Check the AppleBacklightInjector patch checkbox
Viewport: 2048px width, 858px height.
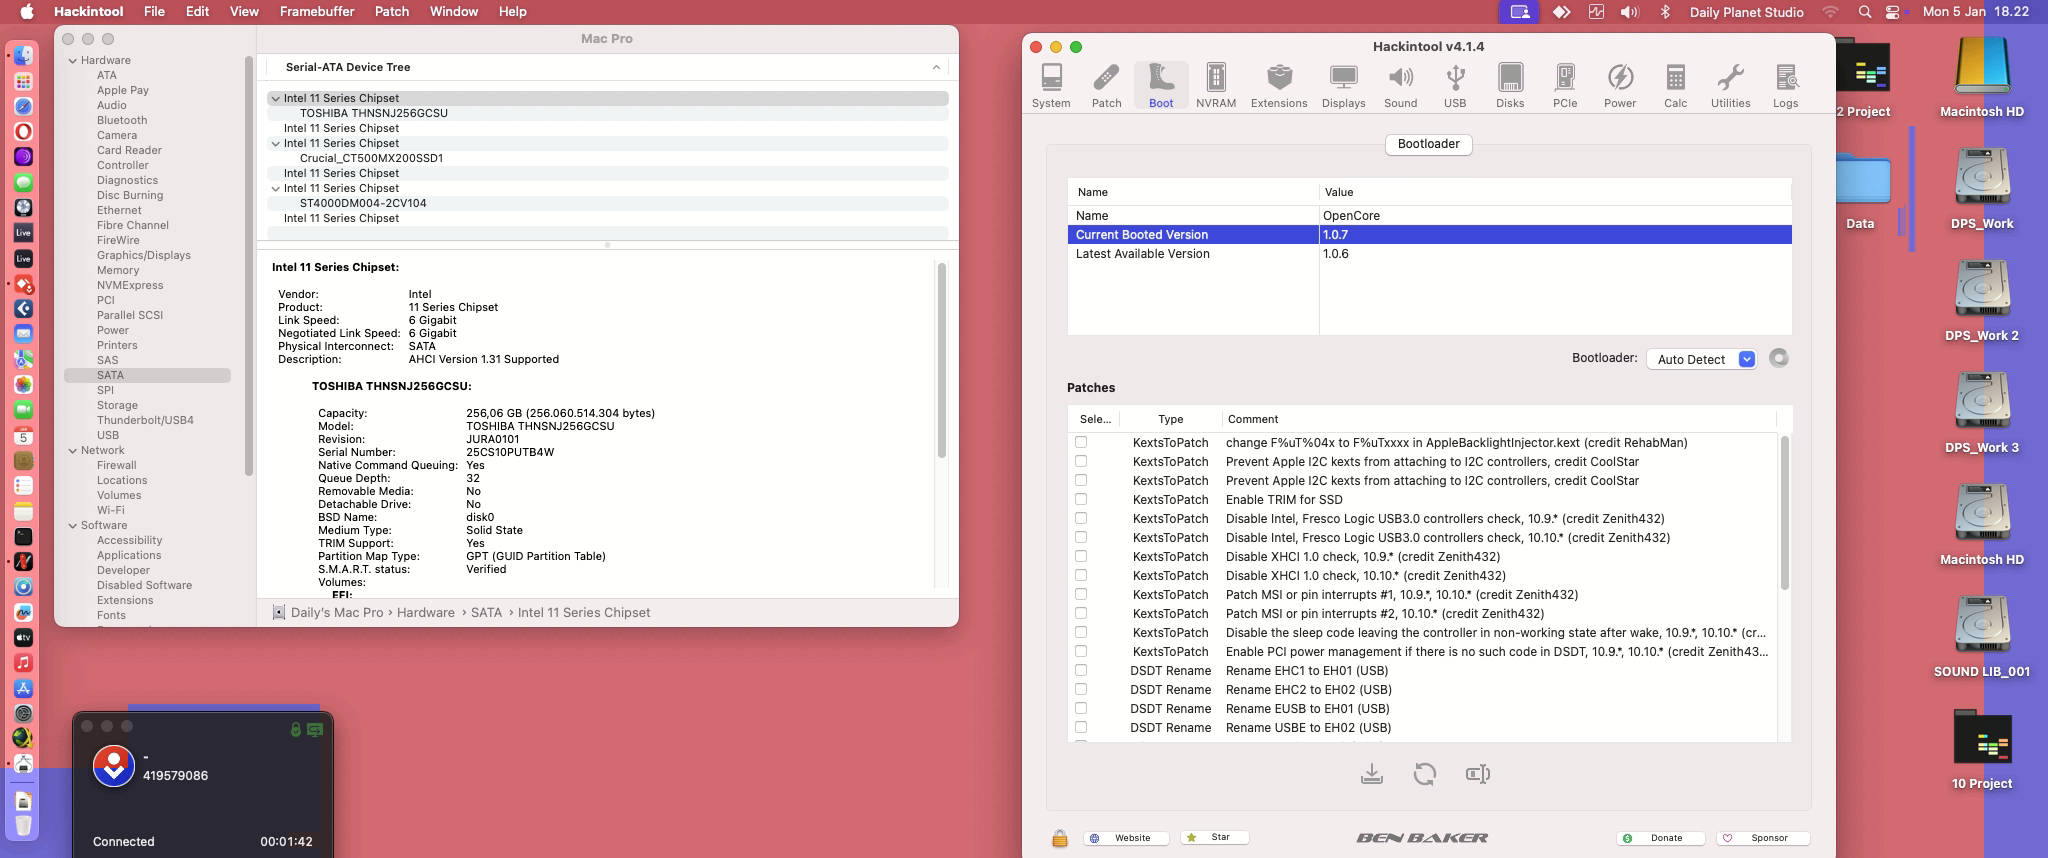coord(1081,442)
